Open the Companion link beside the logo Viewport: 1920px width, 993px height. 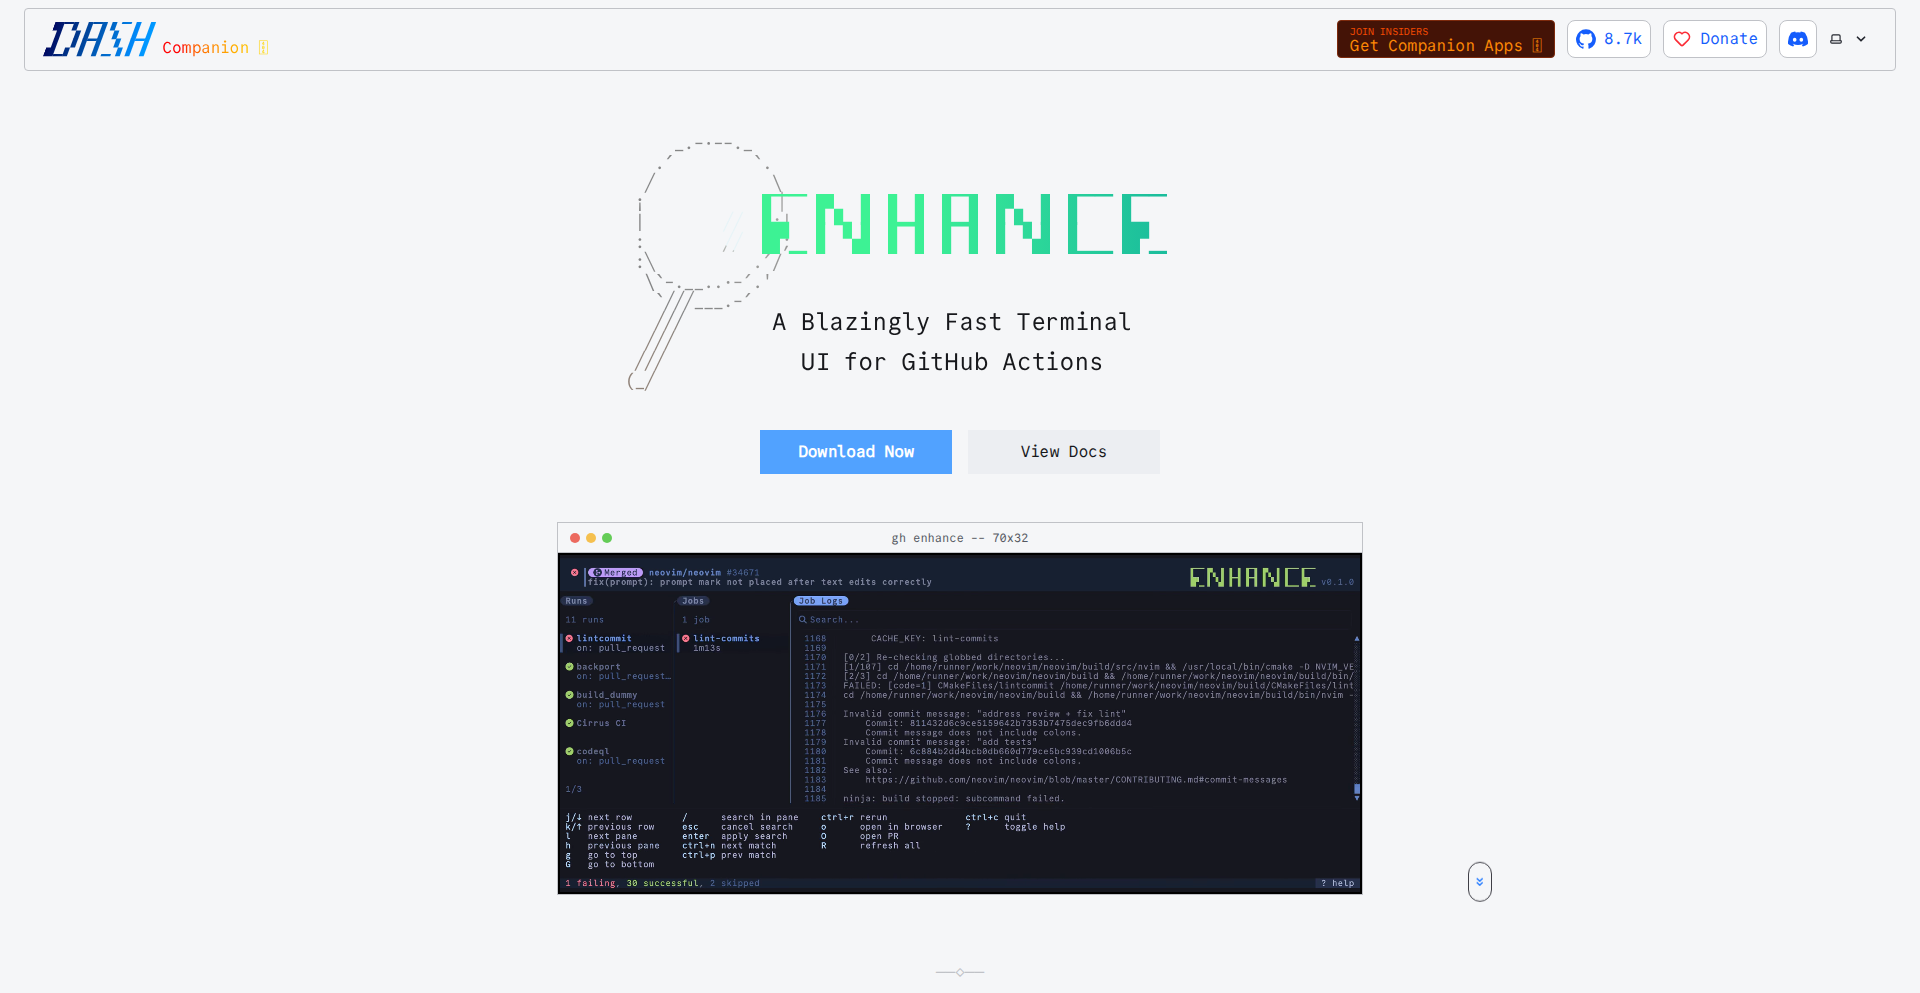click(215, 47)
